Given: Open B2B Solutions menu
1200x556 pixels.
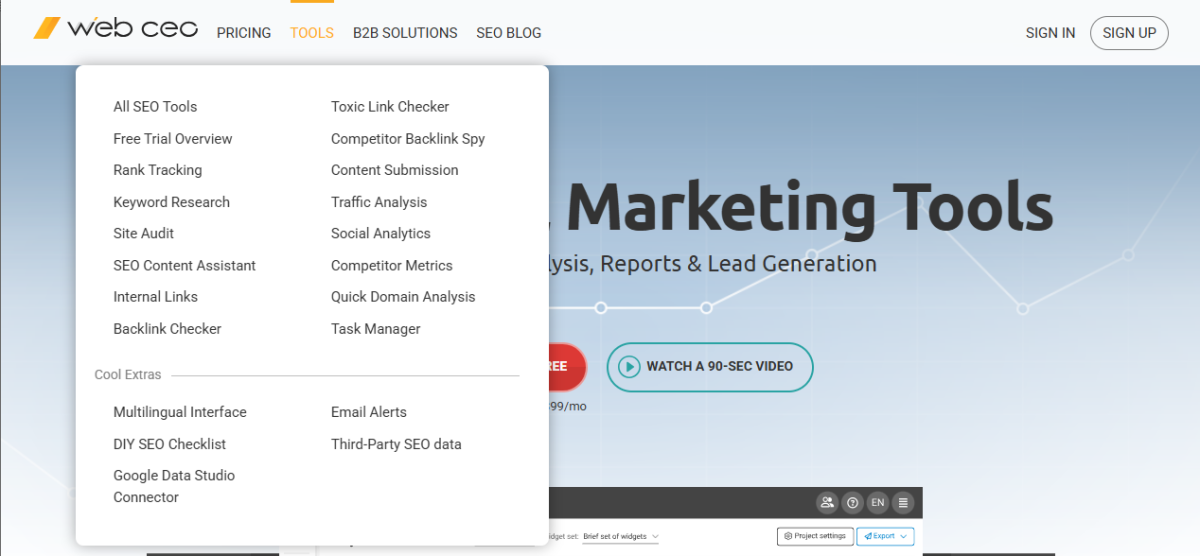Looking at the screenshot, I should (x=405, y=33).
